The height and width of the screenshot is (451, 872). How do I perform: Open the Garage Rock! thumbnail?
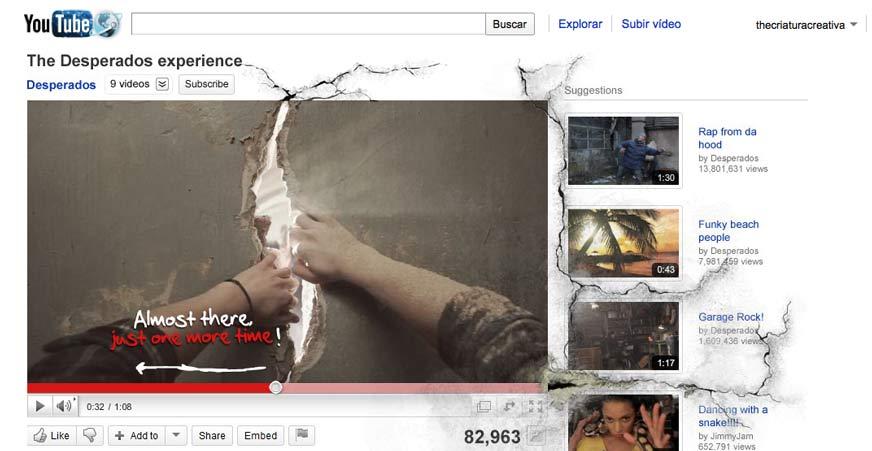coord(623,336)
